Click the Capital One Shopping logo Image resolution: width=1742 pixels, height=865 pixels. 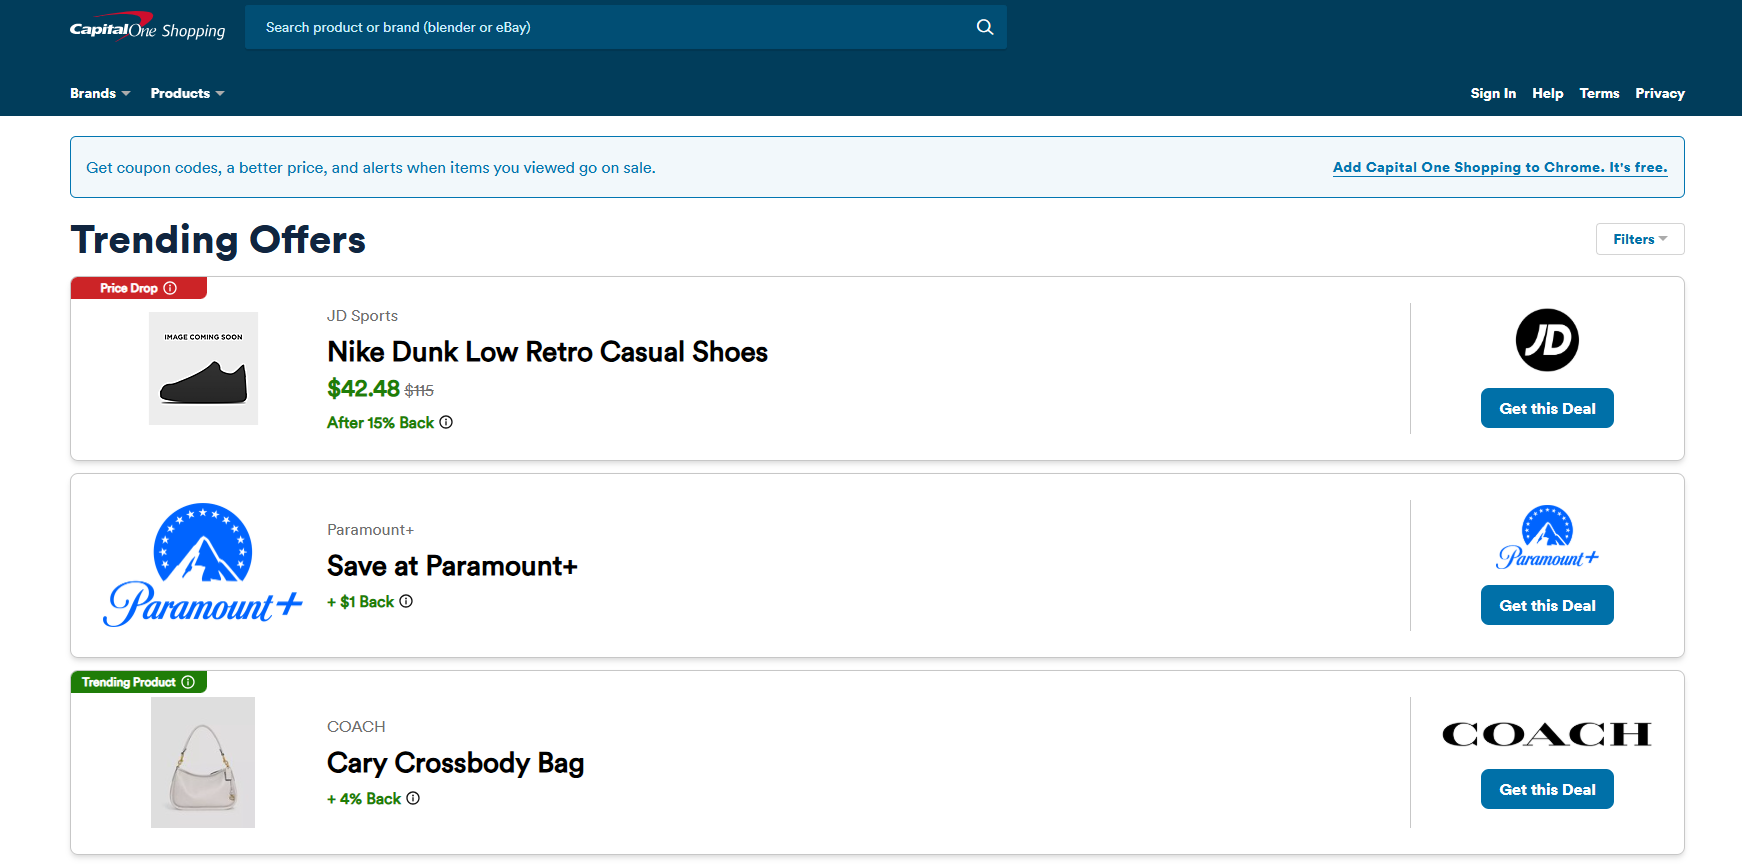[x=148, y=27]
